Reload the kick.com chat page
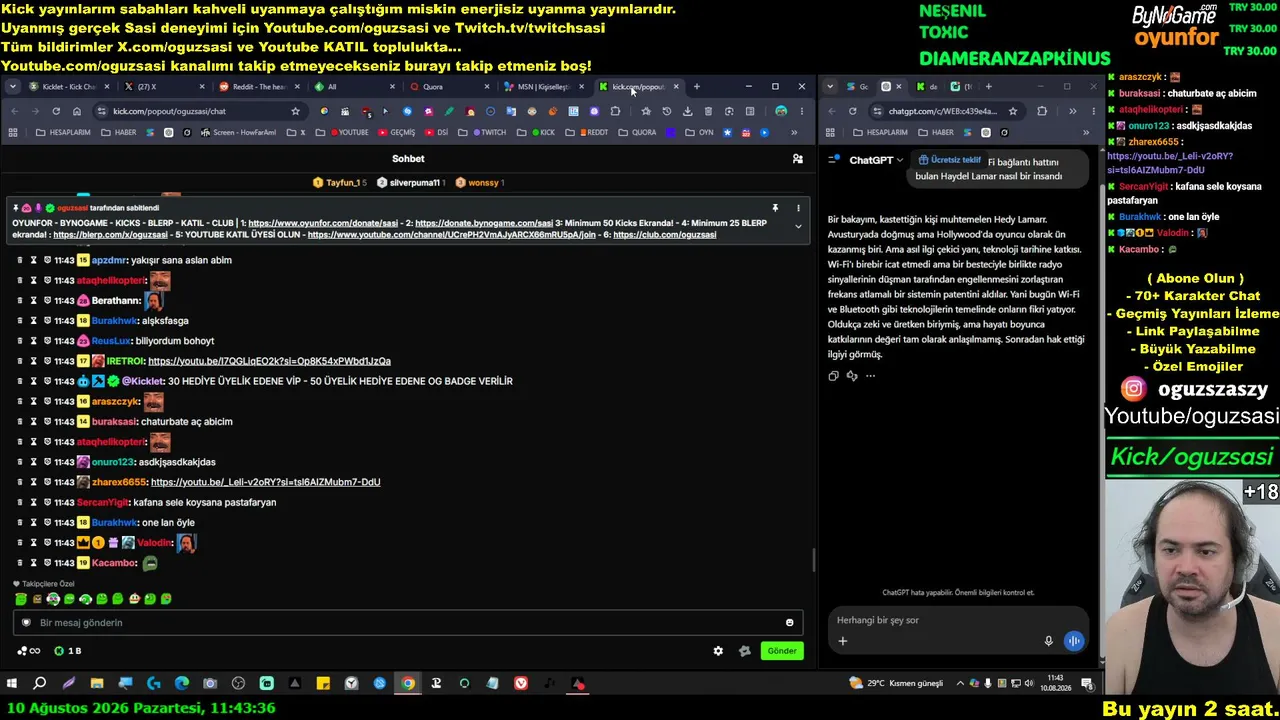 click(x=56, y=111)
